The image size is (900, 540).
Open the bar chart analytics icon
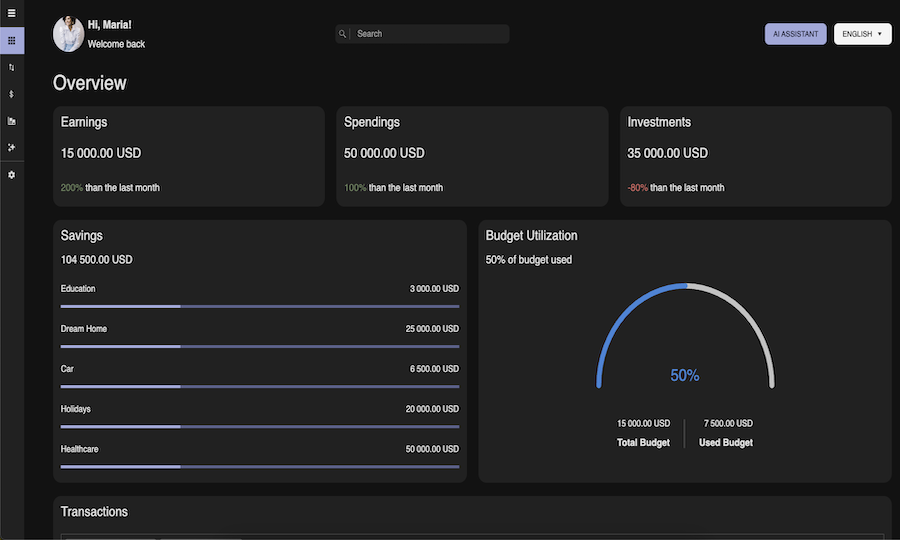coord(12,121)
